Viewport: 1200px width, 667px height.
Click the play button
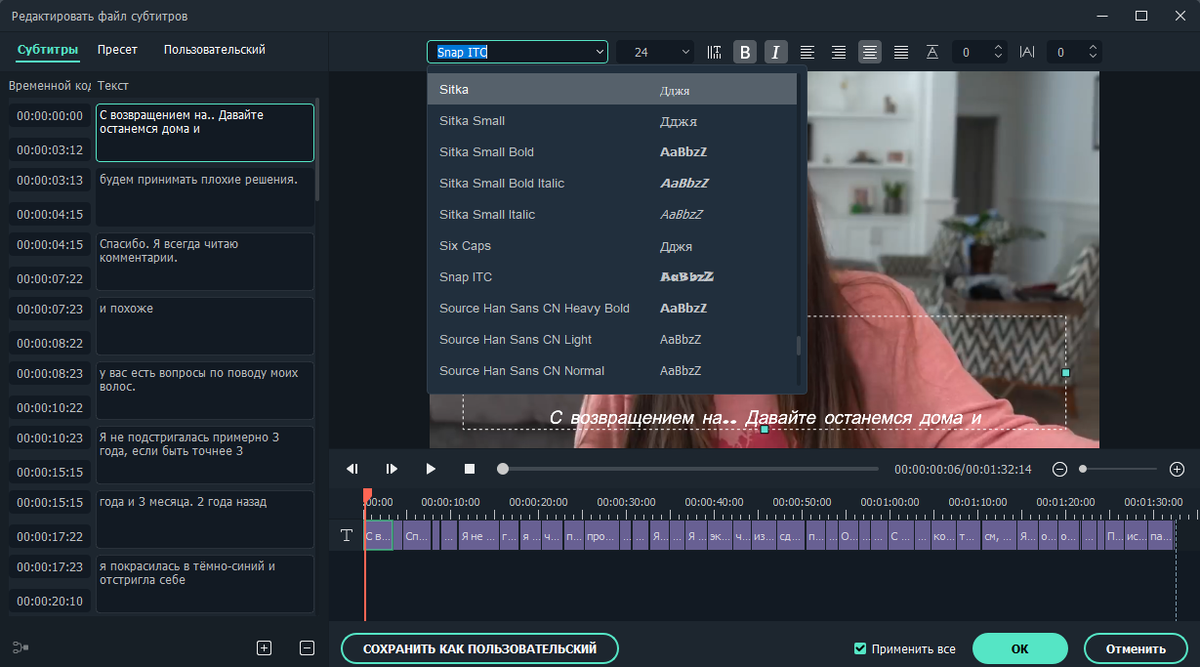(x=431, y=468)
